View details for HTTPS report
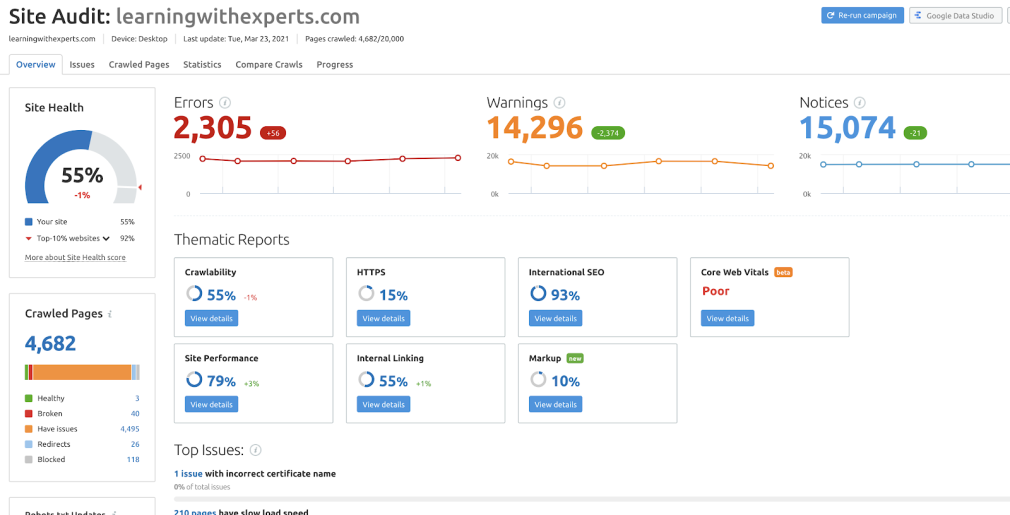The height and width of the screenshot is (515, 1010). click(383, 319)
